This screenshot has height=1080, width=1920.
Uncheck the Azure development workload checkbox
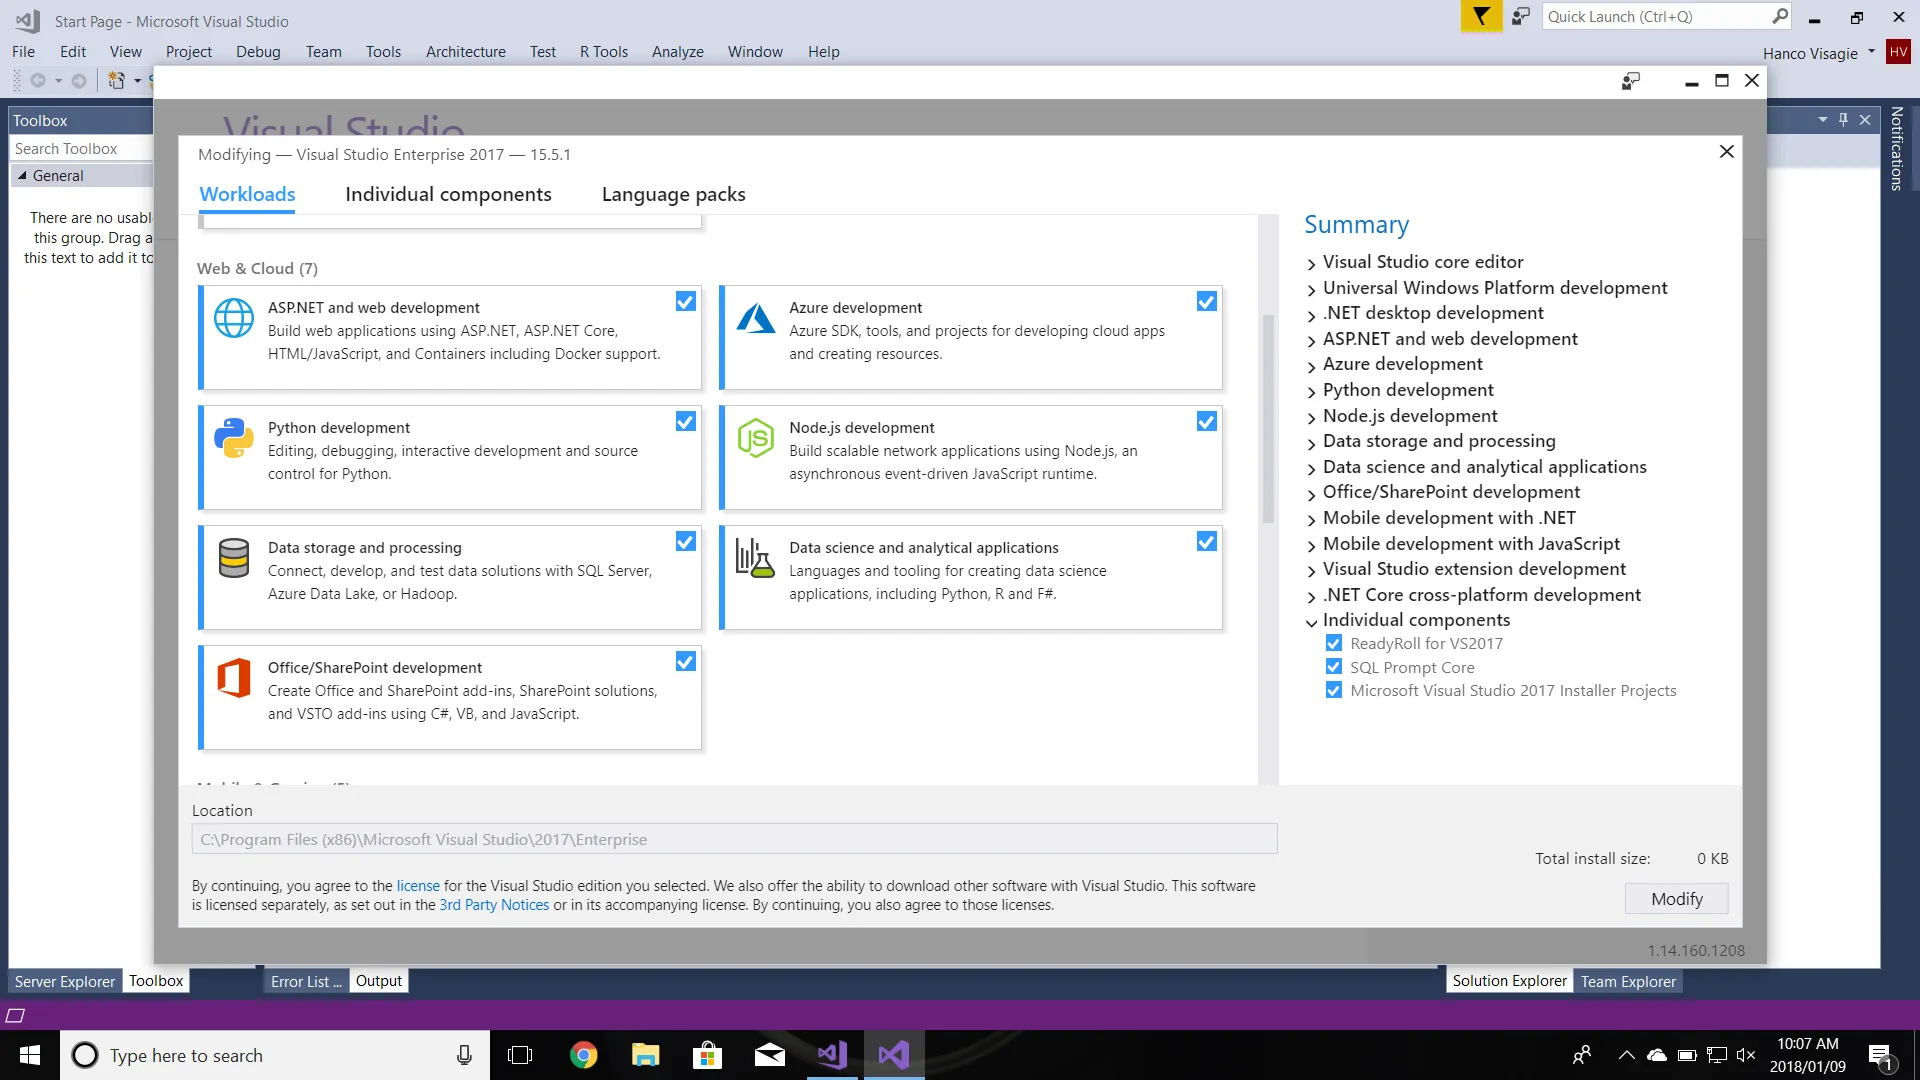point(1207,302)
